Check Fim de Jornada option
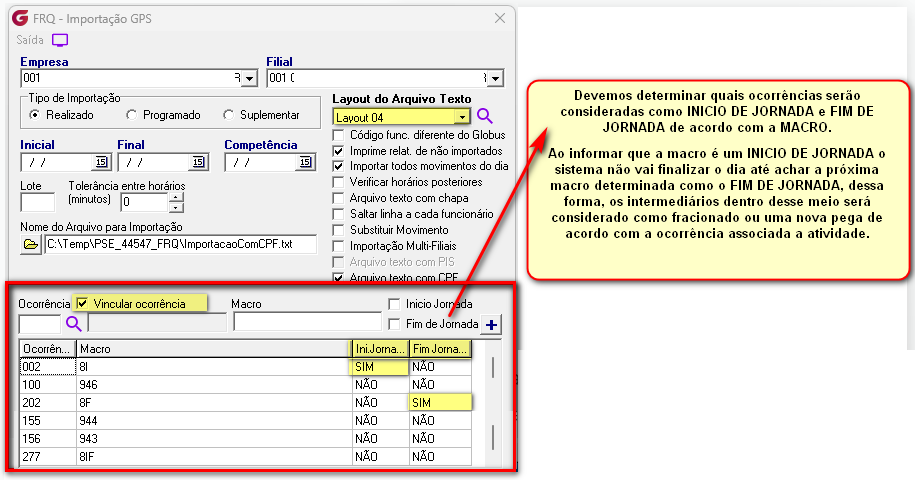 (x=394, y=324)
